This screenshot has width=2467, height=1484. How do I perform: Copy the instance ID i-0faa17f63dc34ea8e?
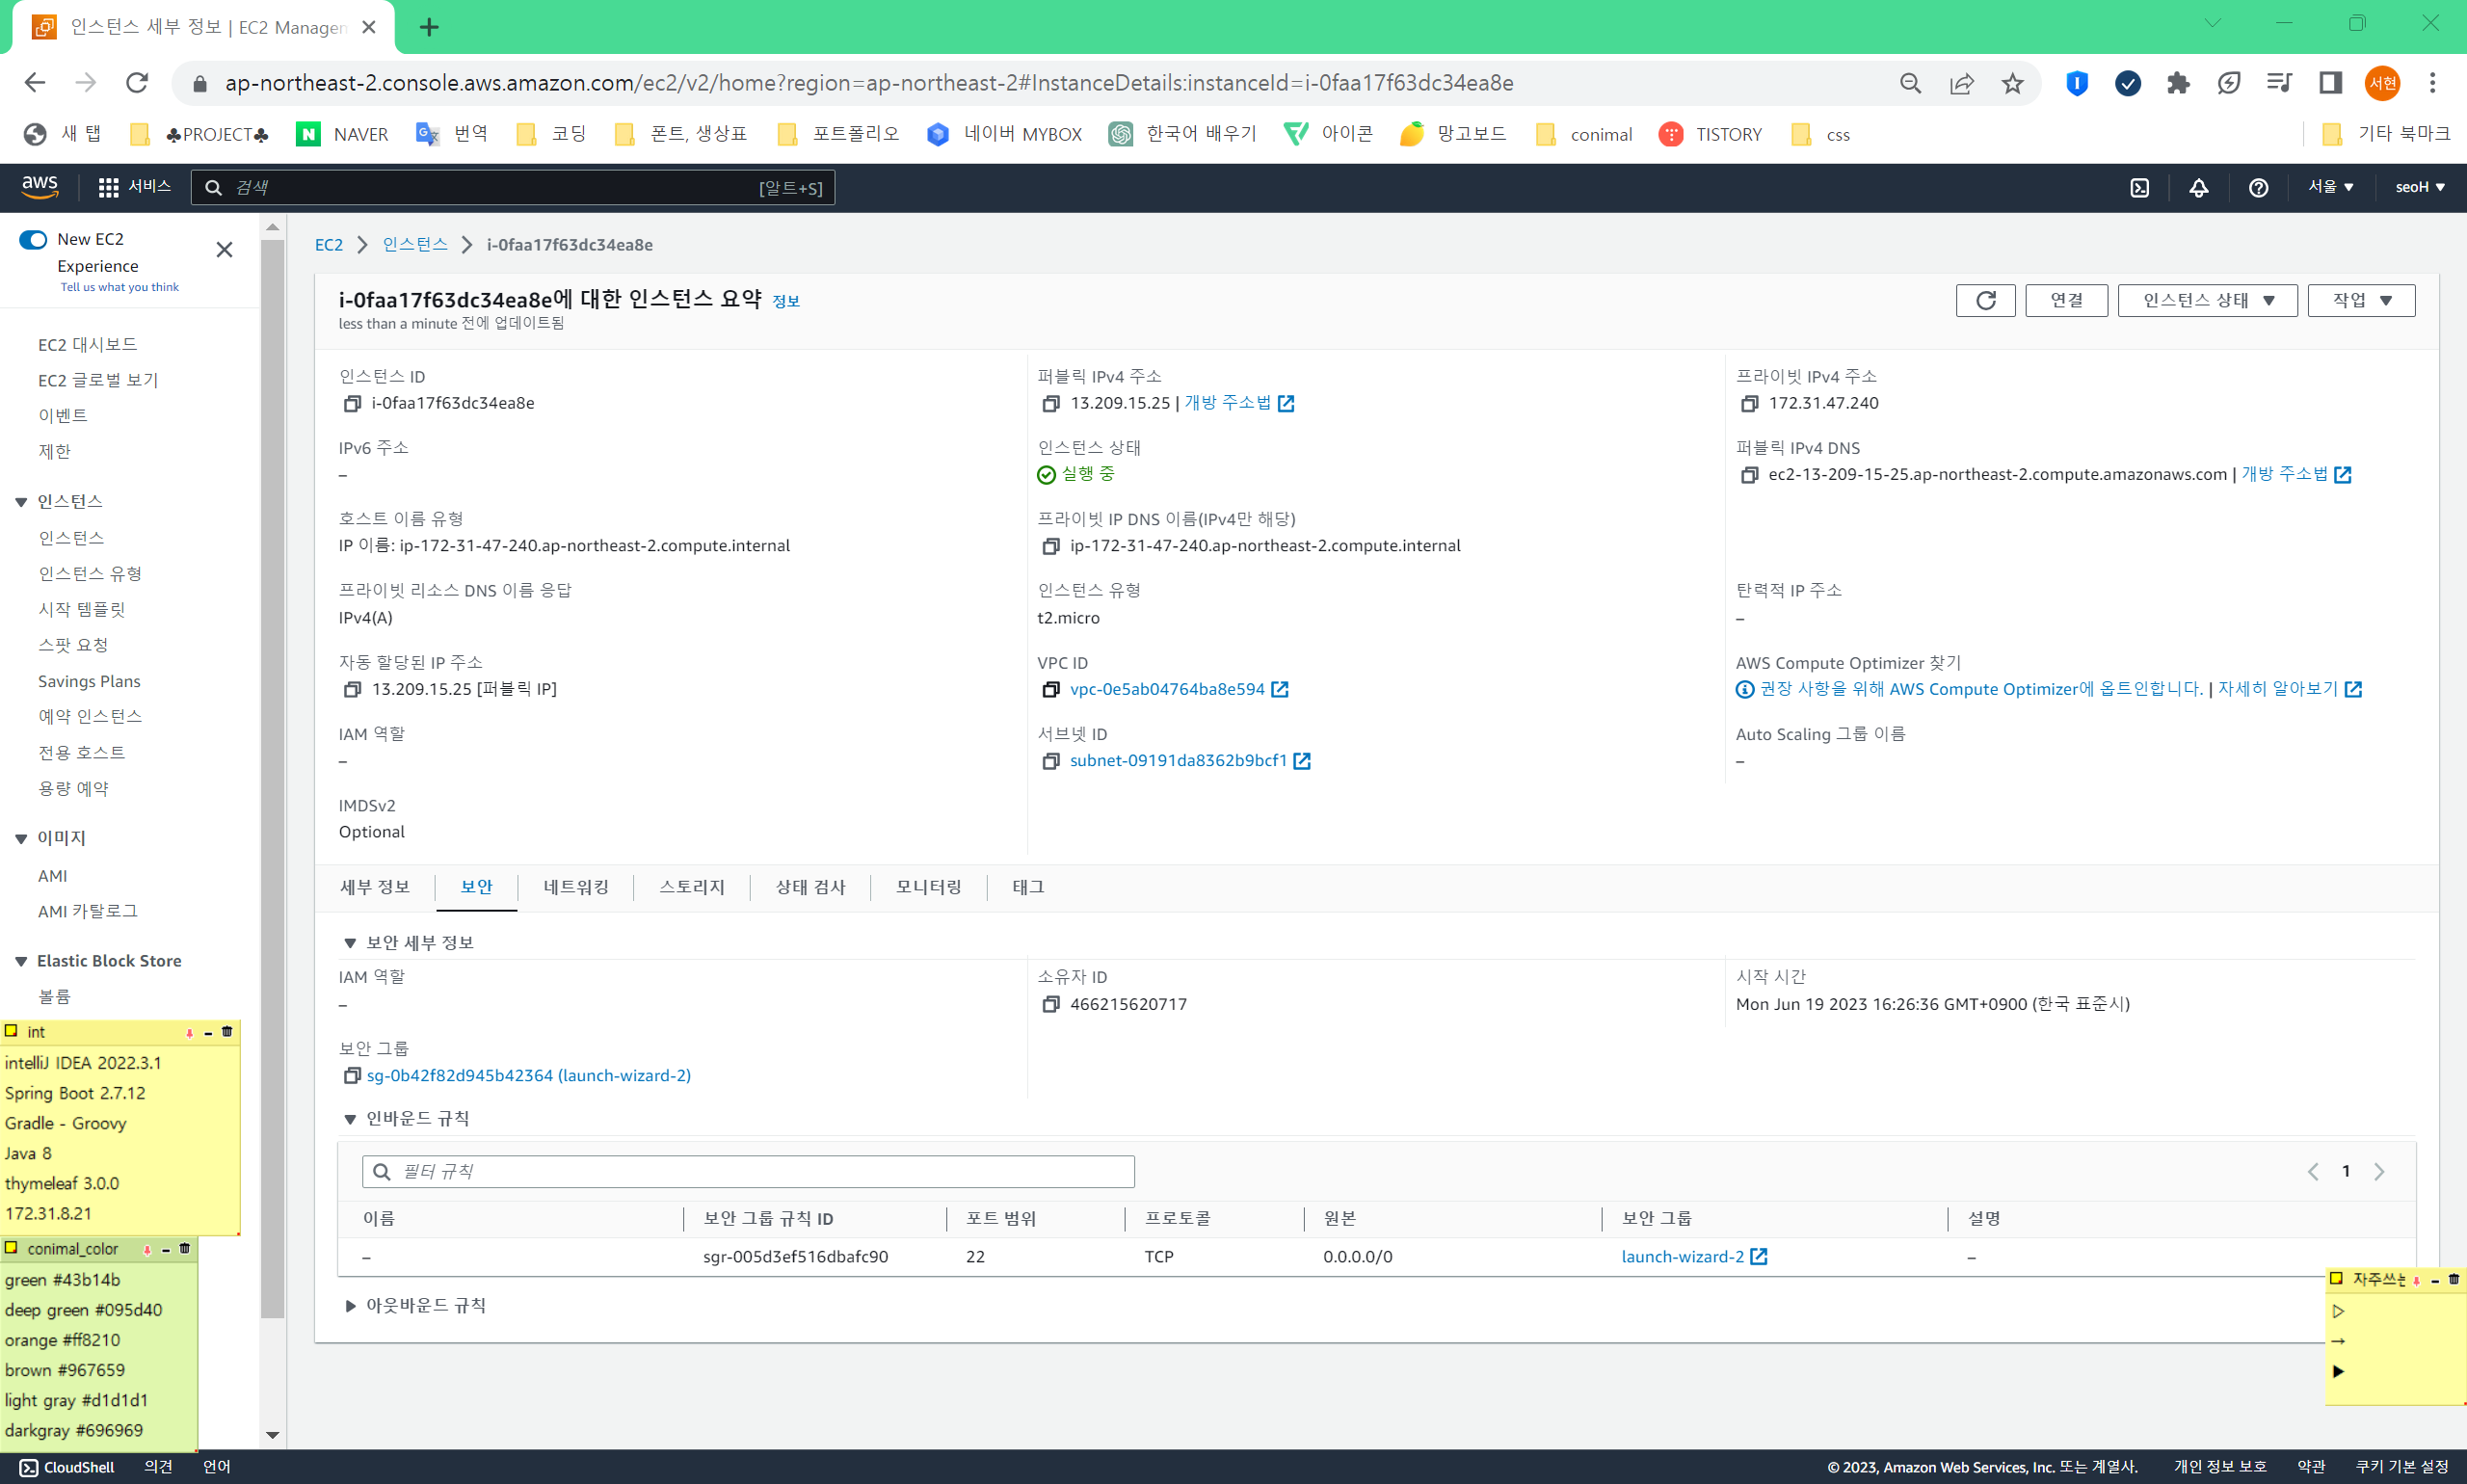(351, 403)
